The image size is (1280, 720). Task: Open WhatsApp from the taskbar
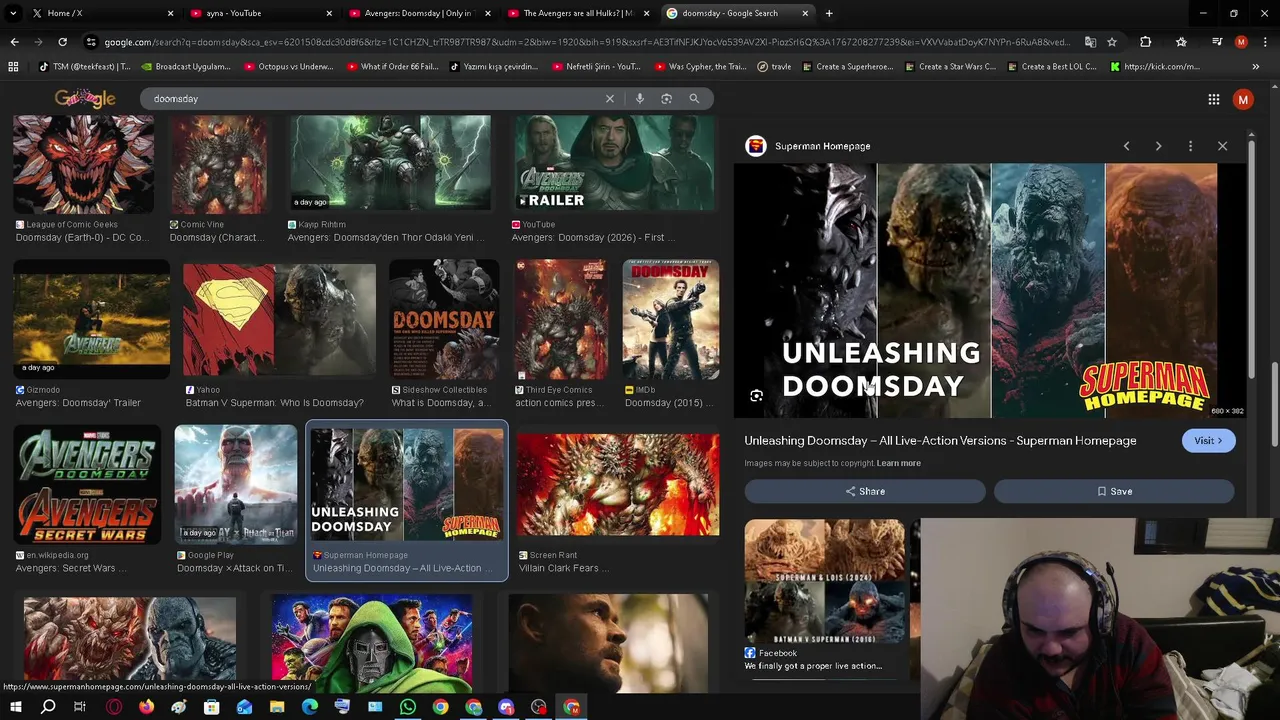coord(407,707)
